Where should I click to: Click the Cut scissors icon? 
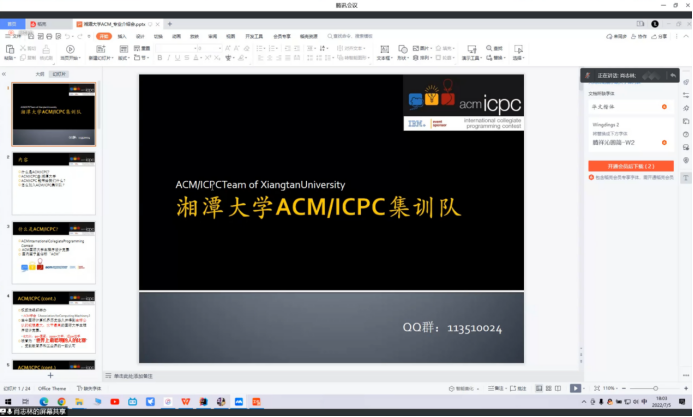point(23,48)
